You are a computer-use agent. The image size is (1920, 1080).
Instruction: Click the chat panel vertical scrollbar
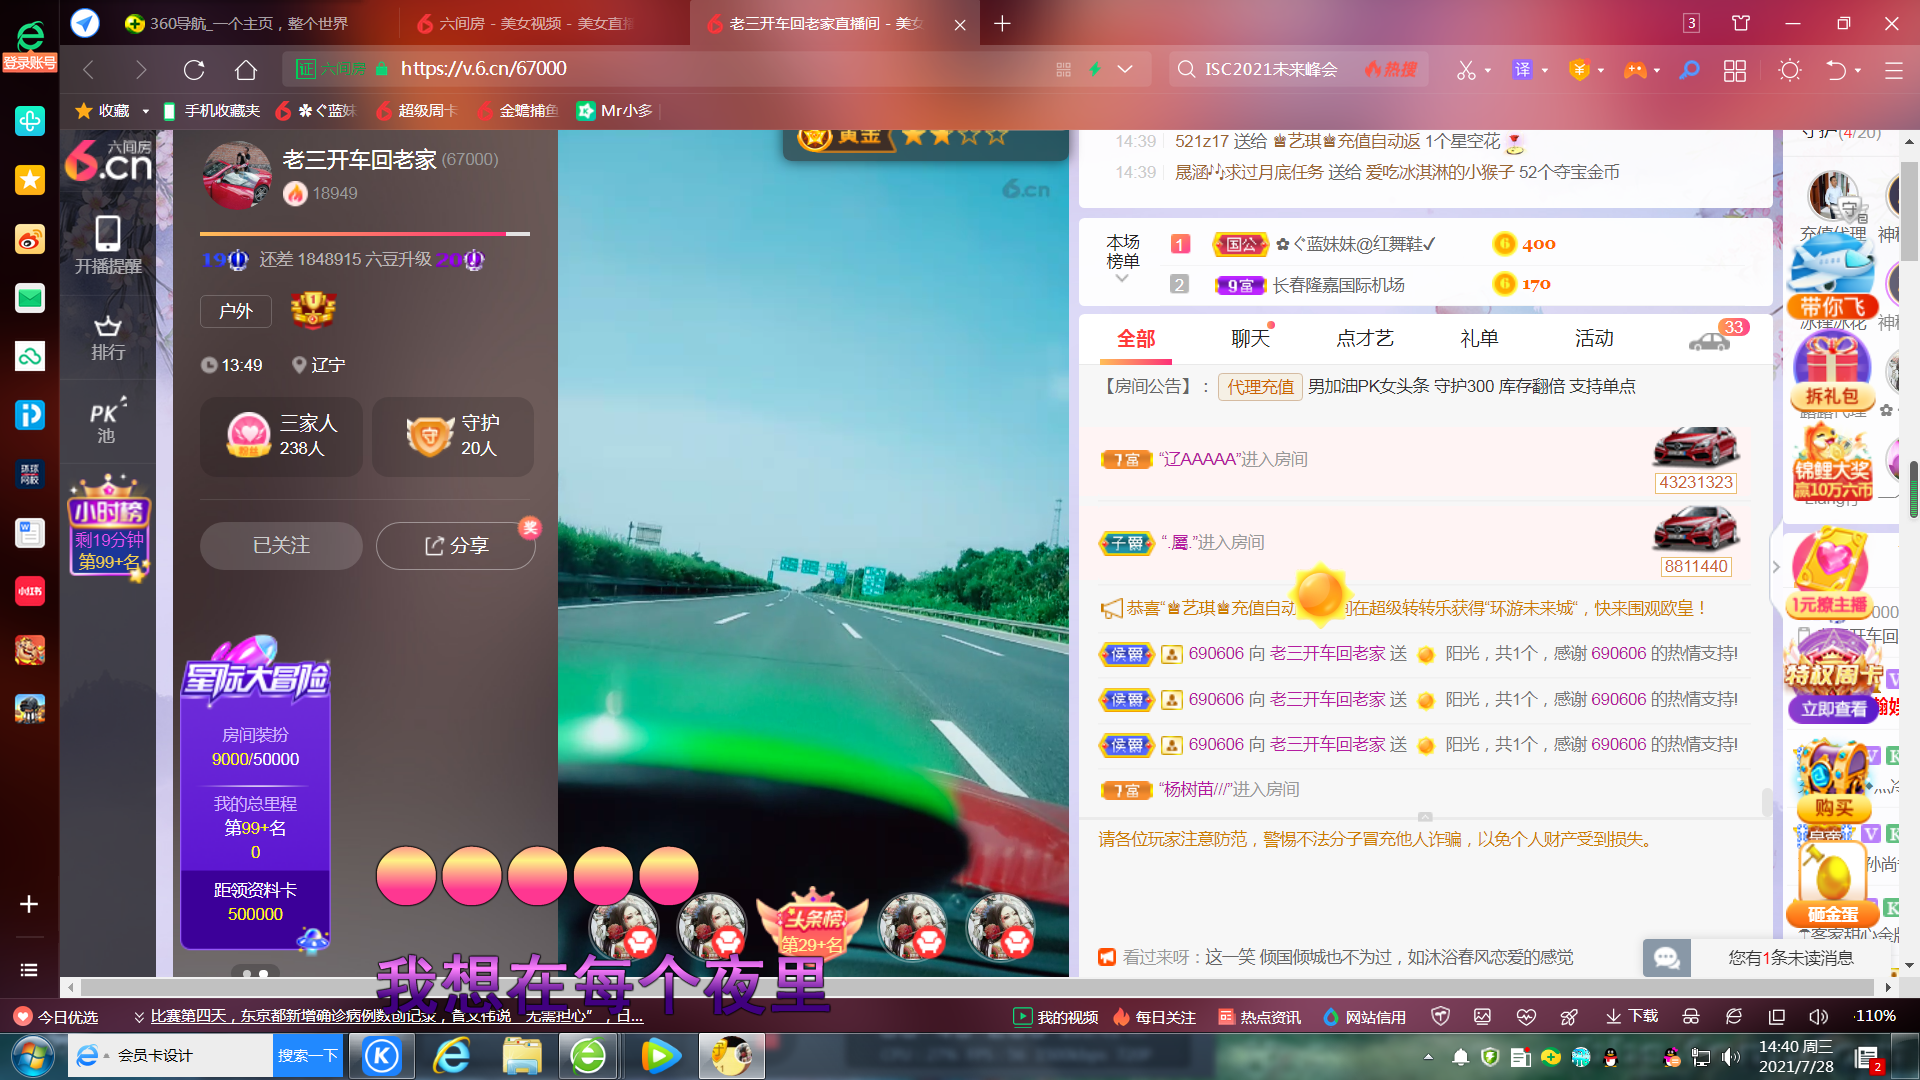pos(1766,802)
